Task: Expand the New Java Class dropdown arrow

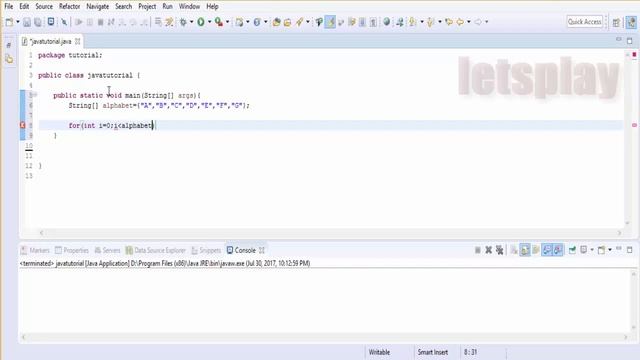Action: (265, 22)
